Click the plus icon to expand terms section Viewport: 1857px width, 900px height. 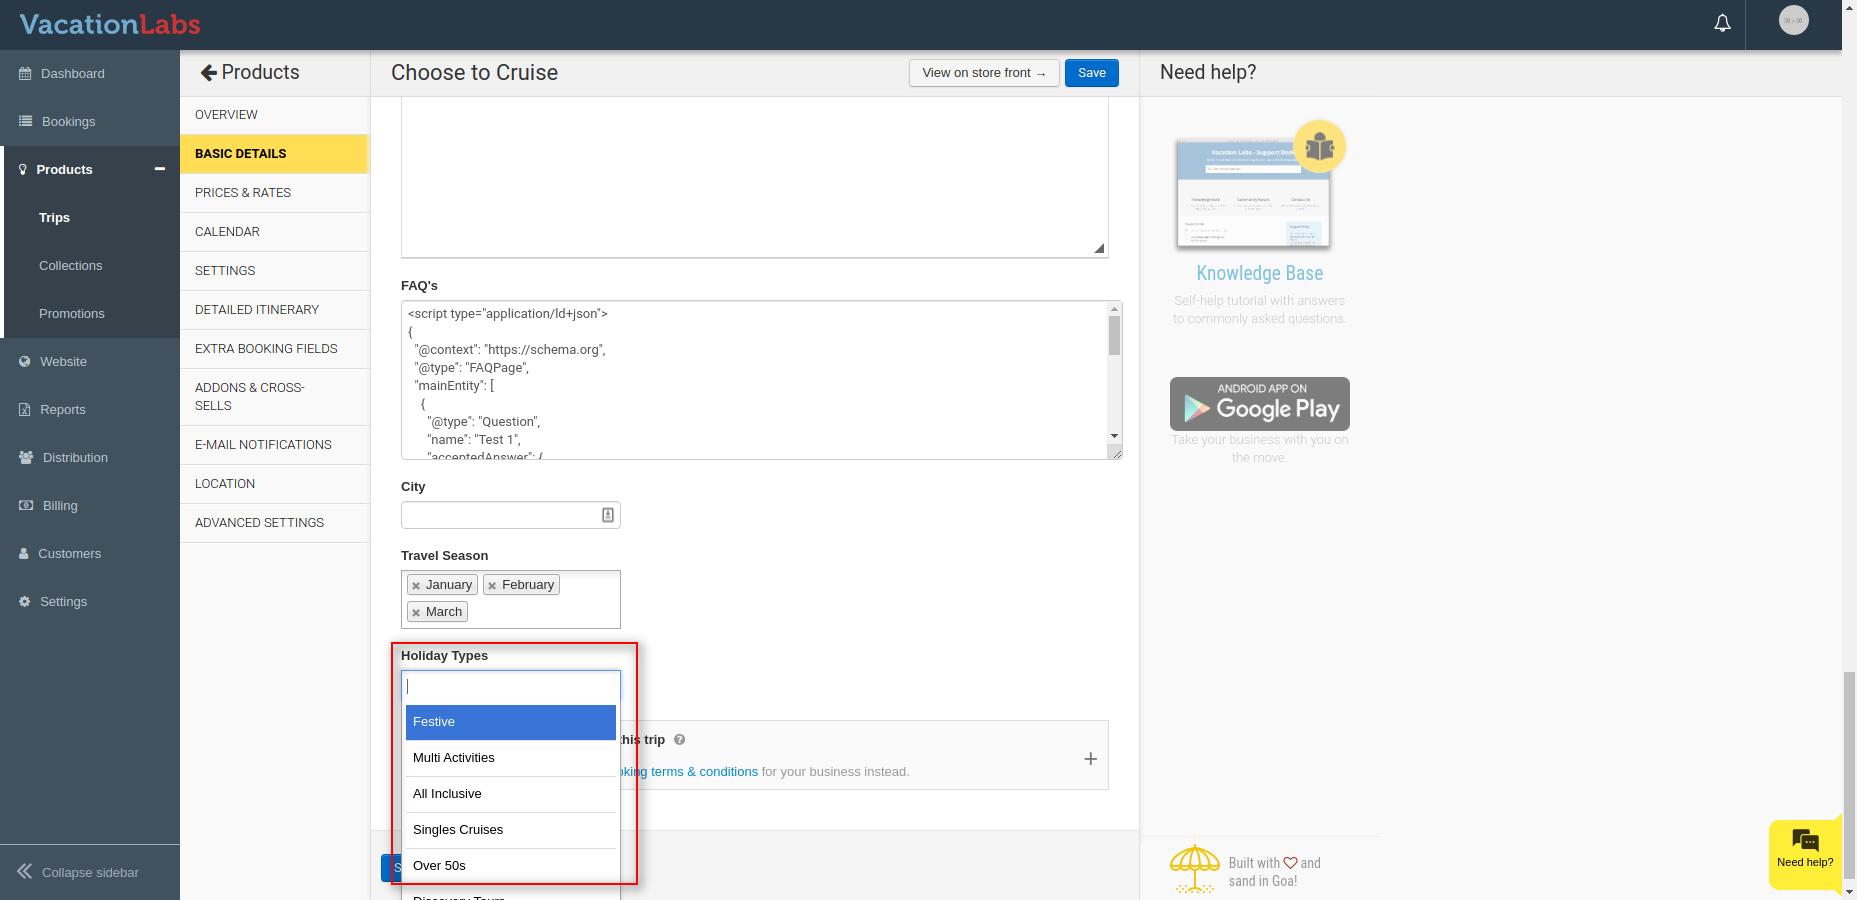[1090, 759]
